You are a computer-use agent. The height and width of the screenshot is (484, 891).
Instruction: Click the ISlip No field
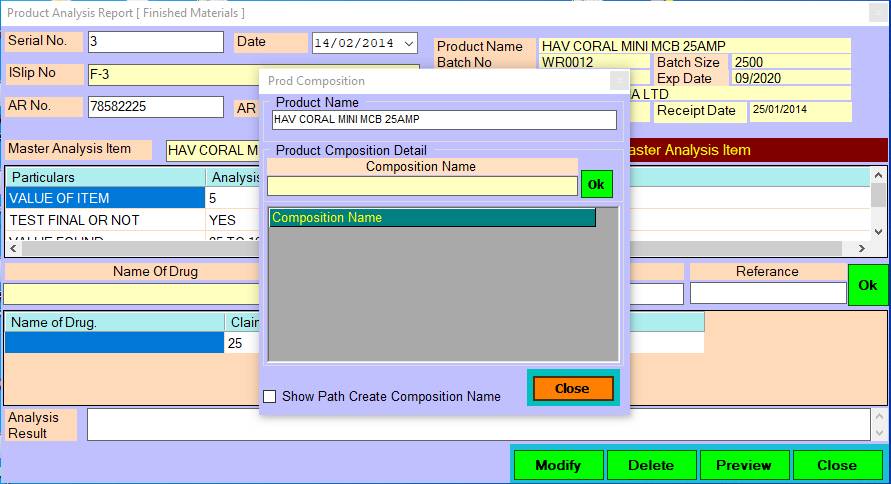170,74
